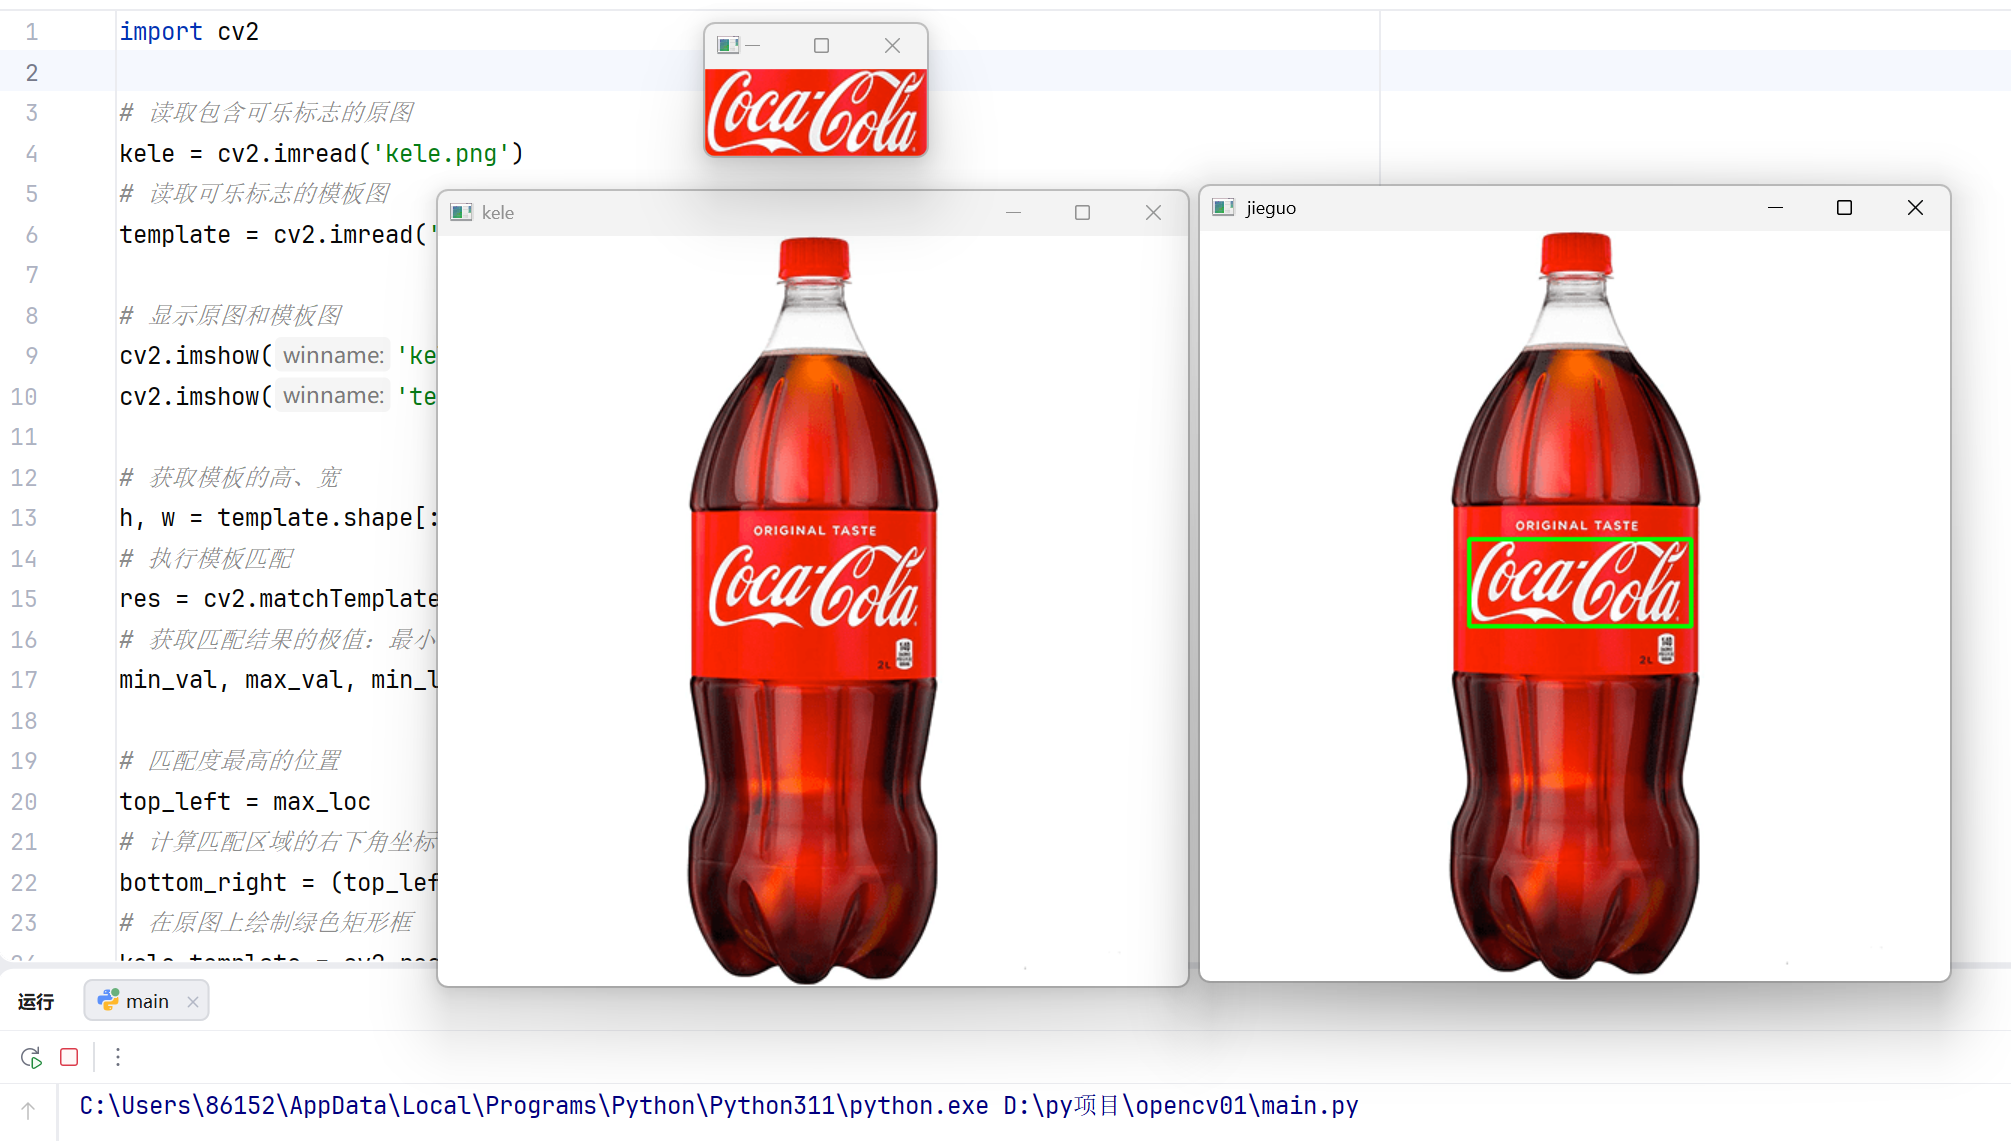Click the 运行 tool window label
The height and width of the screenshot is (1141, 2011).
point(36,1002)
